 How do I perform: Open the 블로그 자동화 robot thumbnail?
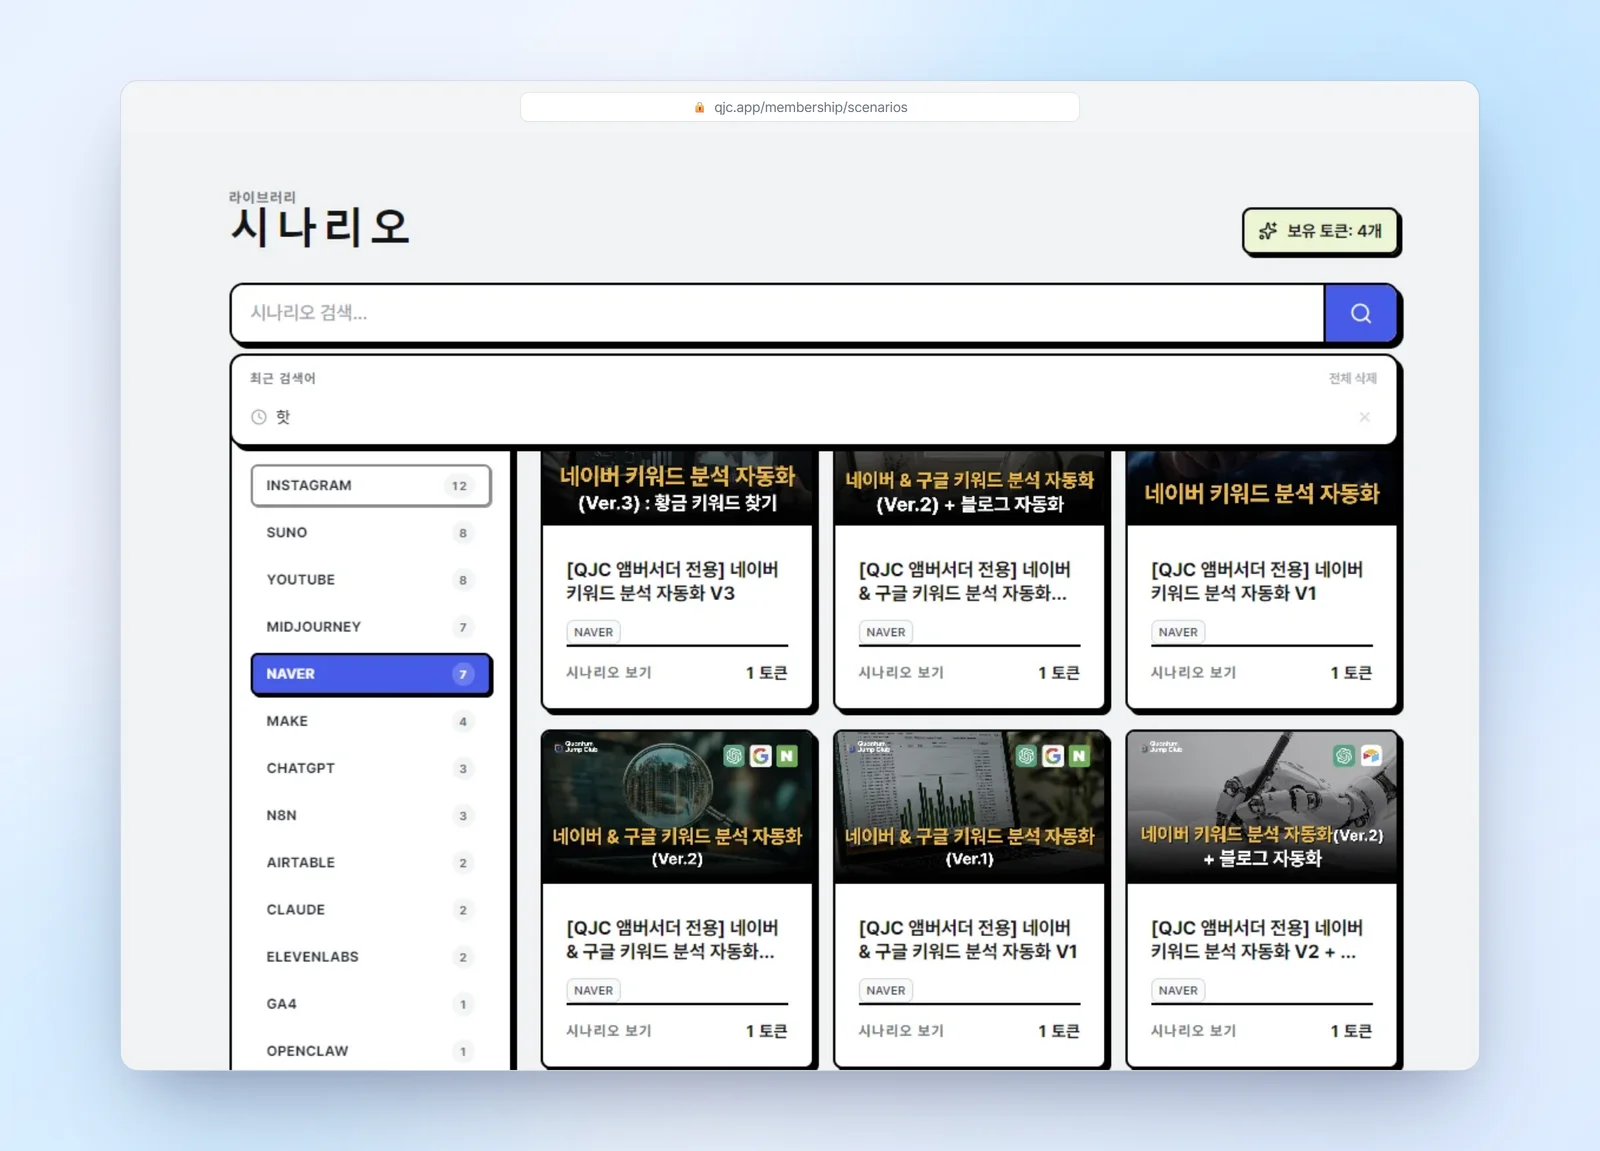pyautogui.click(x=1261, y=807)
